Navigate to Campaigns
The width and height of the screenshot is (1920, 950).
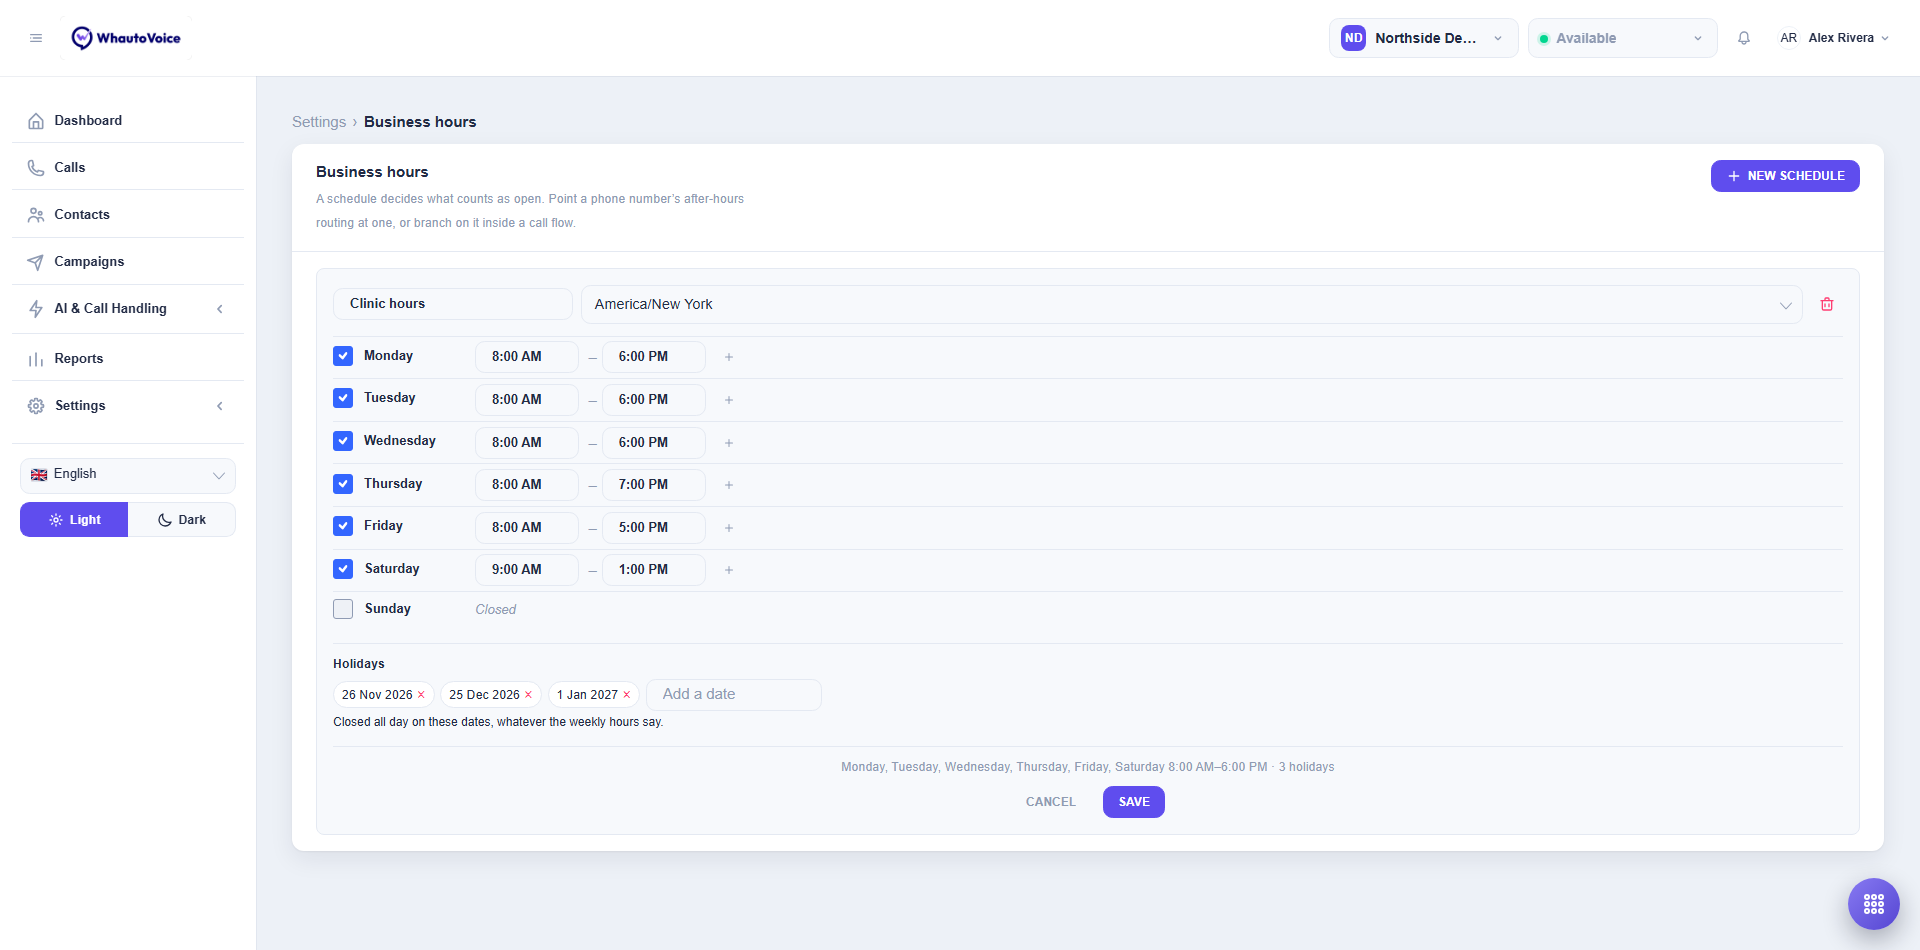point(128,262)
